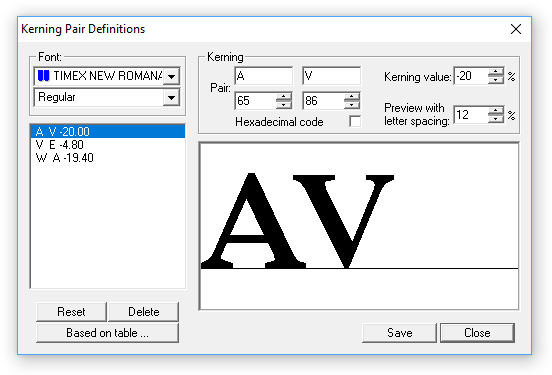This screenshot has height=375, width=552.
Task: Decrease second pair character code 86
Action: 352,105
